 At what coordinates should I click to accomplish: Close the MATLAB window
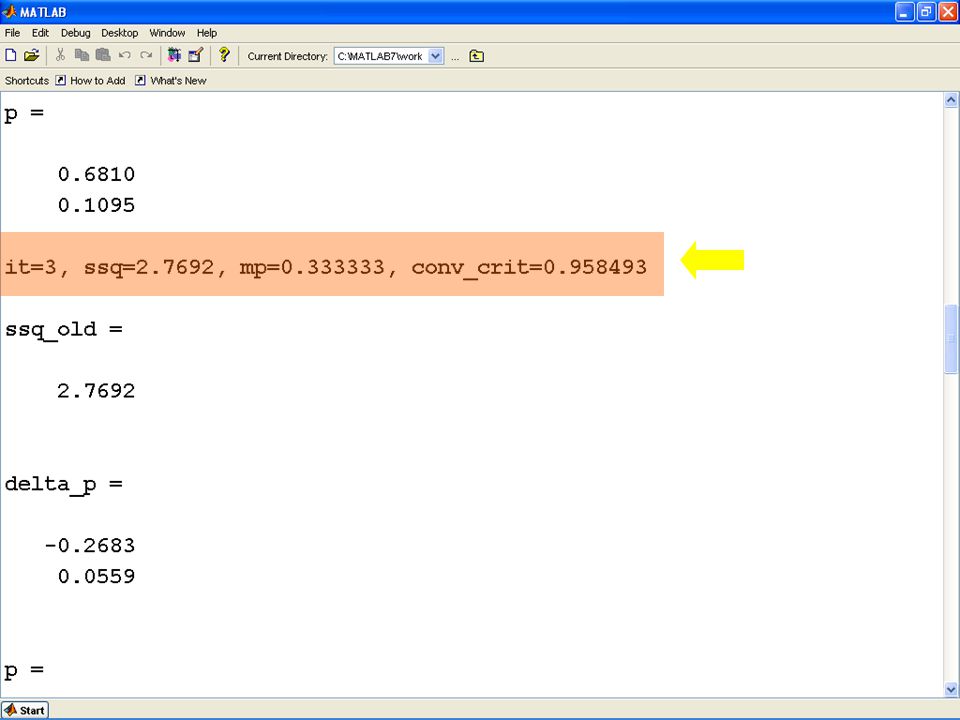[948, 12]
